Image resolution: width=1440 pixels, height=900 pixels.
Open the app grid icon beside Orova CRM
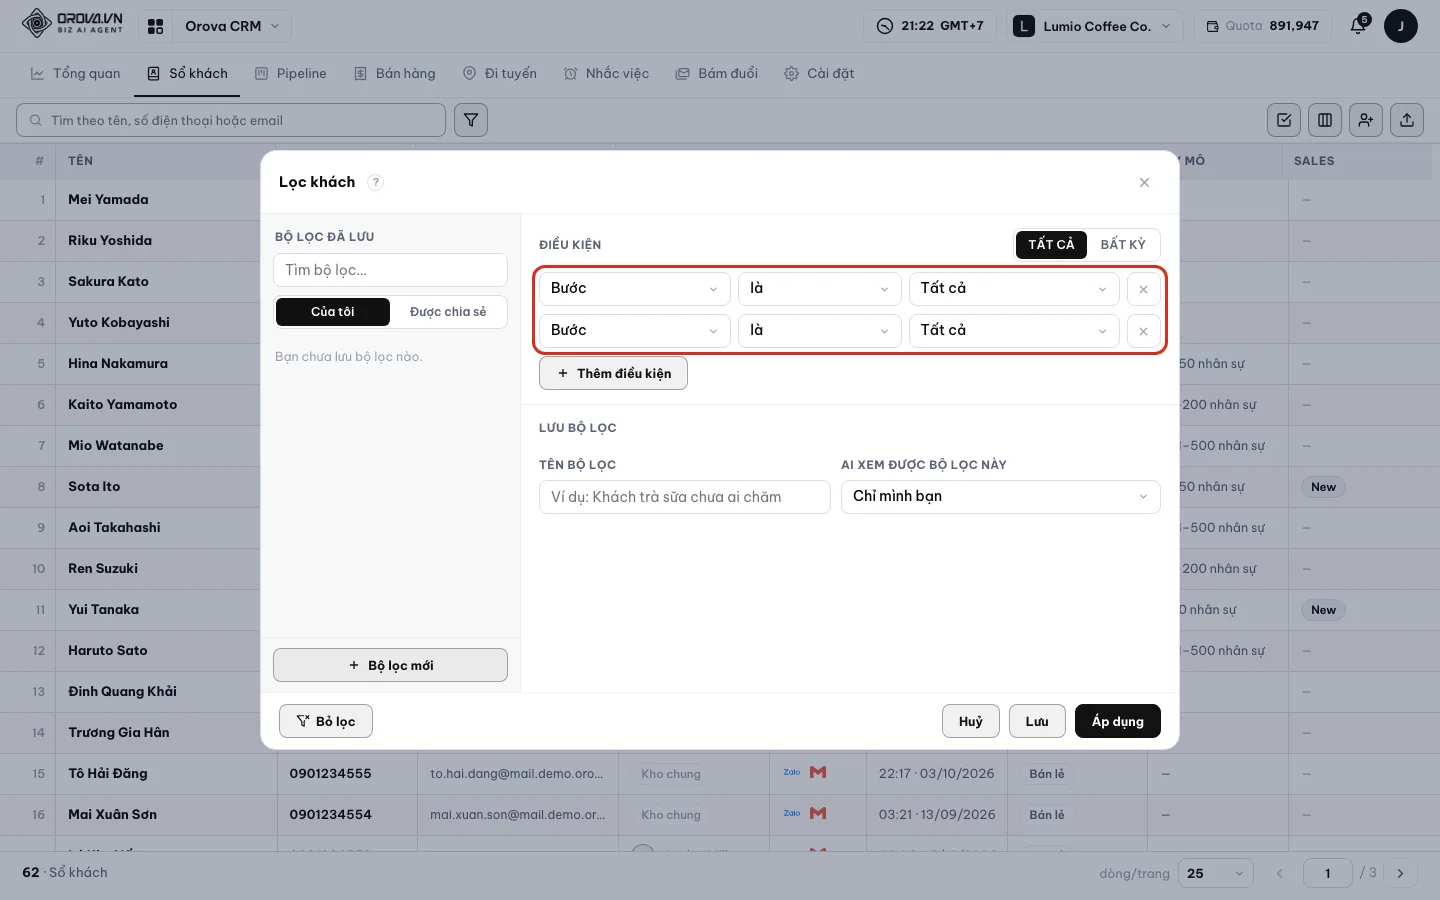coord(155,26)
